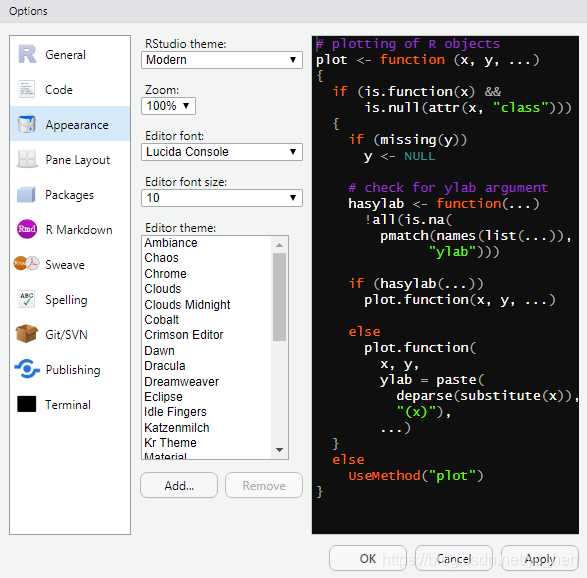Click theme list scroll down arrow

(279, 450)
